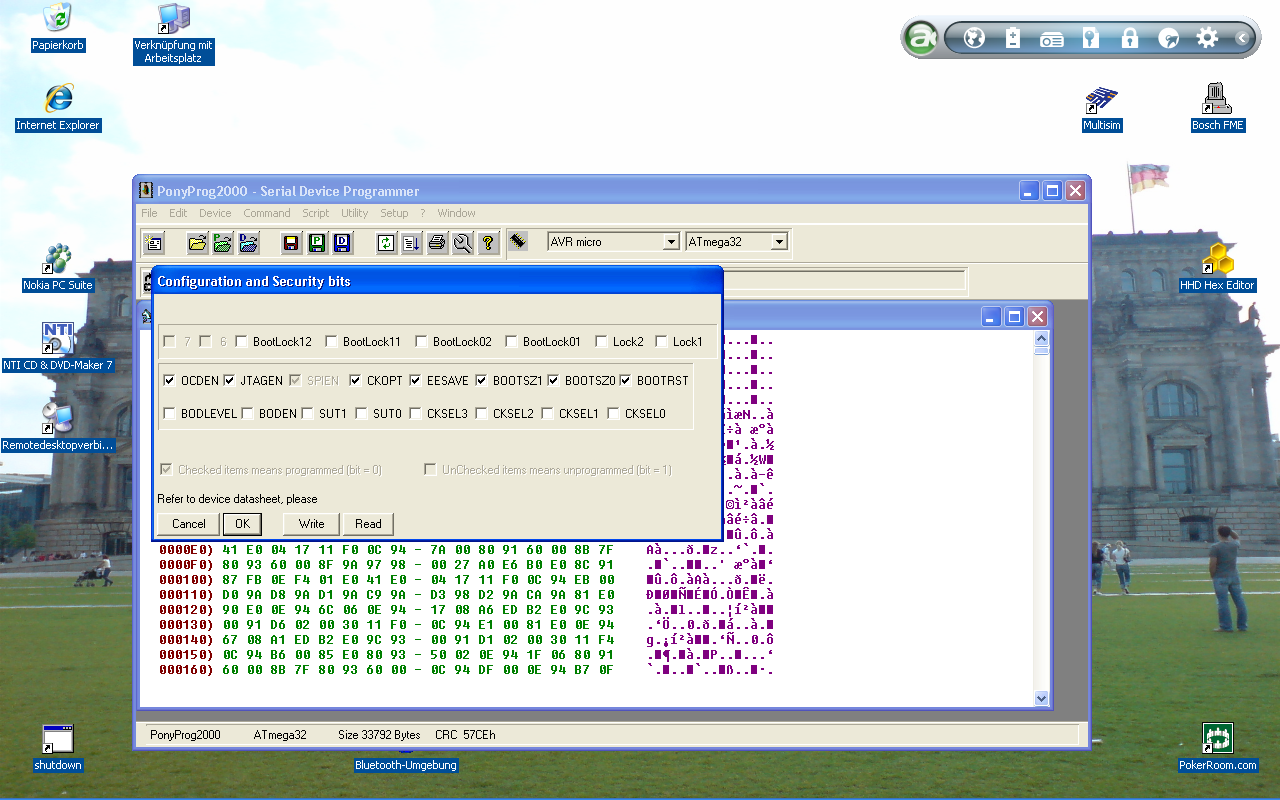Uncheck the CKOPT fuse checkbox
The width and height of the screenshot is (1280, 800).
355,380
